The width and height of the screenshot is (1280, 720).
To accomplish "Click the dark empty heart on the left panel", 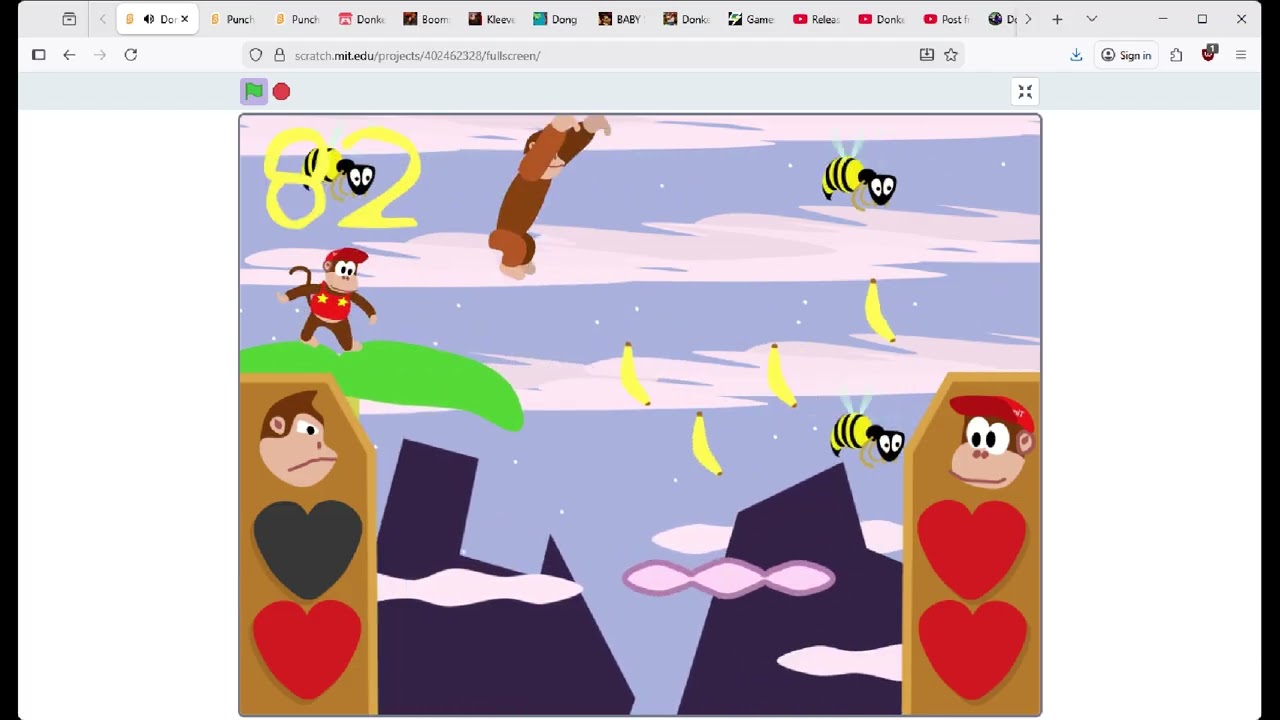I will tap(307, 549).
